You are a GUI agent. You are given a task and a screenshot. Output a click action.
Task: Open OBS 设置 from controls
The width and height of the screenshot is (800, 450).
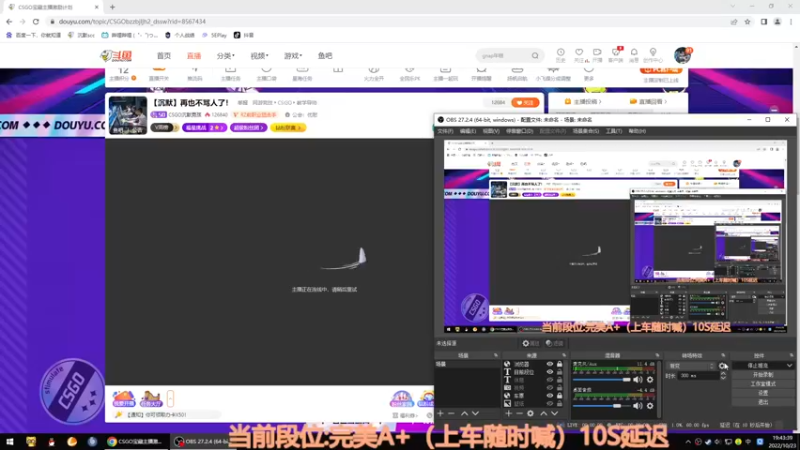763,393
